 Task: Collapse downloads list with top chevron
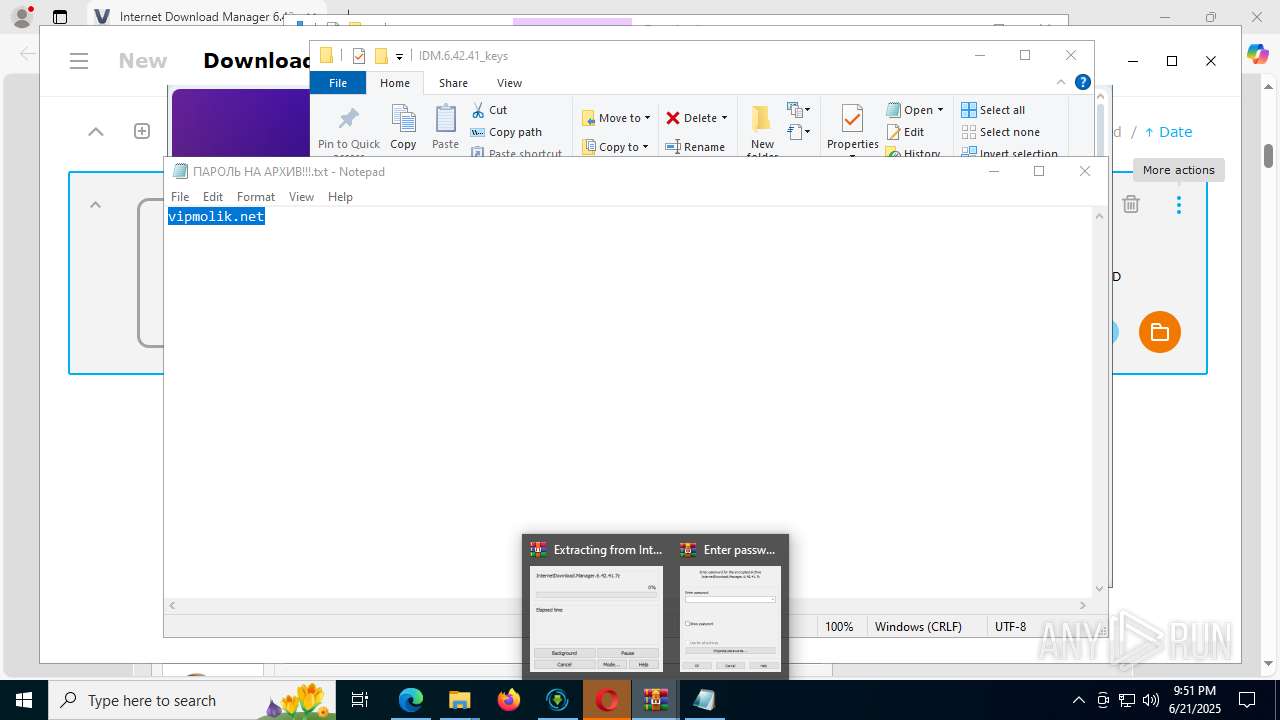tap(96, 131)
